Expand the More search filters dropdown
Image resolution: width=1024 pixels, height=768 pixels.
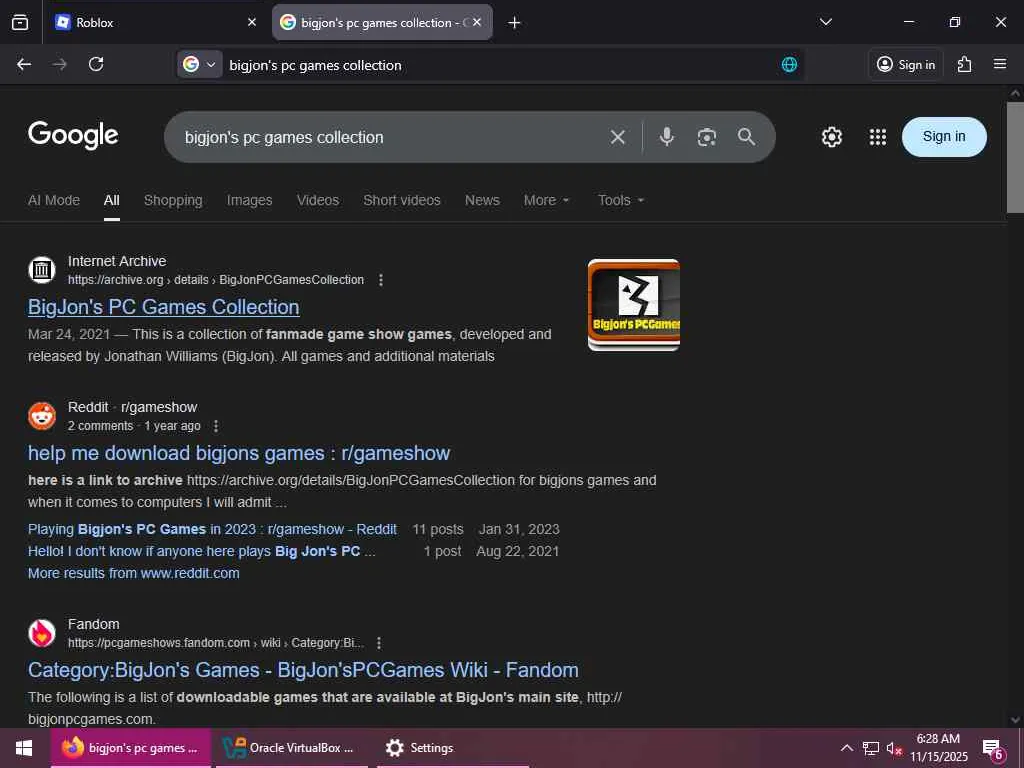coord(547,200)
